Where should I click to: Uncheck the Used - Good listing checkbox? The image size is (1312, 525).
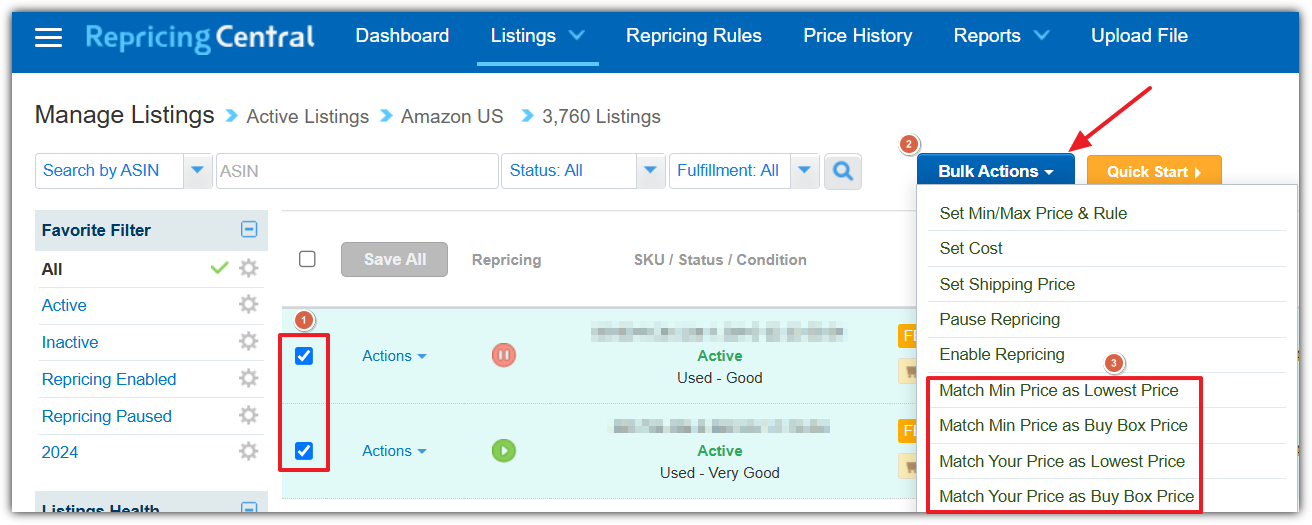[304, 355]
